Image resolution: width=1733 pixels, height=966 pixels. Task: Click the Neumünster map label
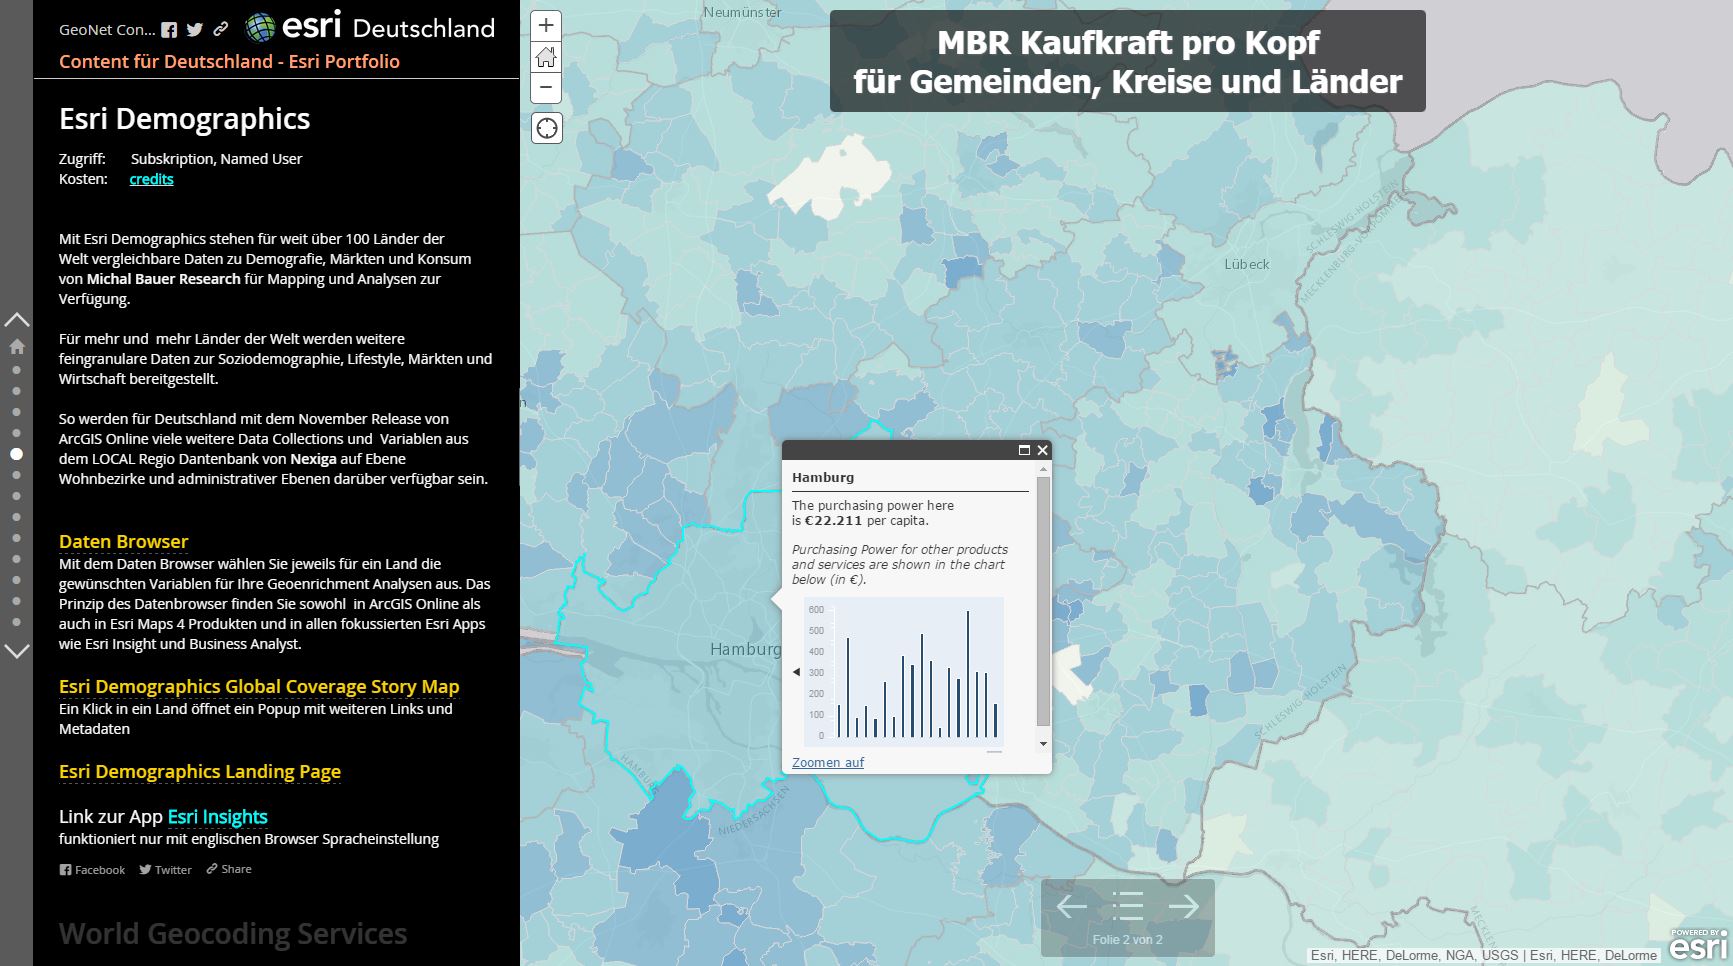point(742,12)
